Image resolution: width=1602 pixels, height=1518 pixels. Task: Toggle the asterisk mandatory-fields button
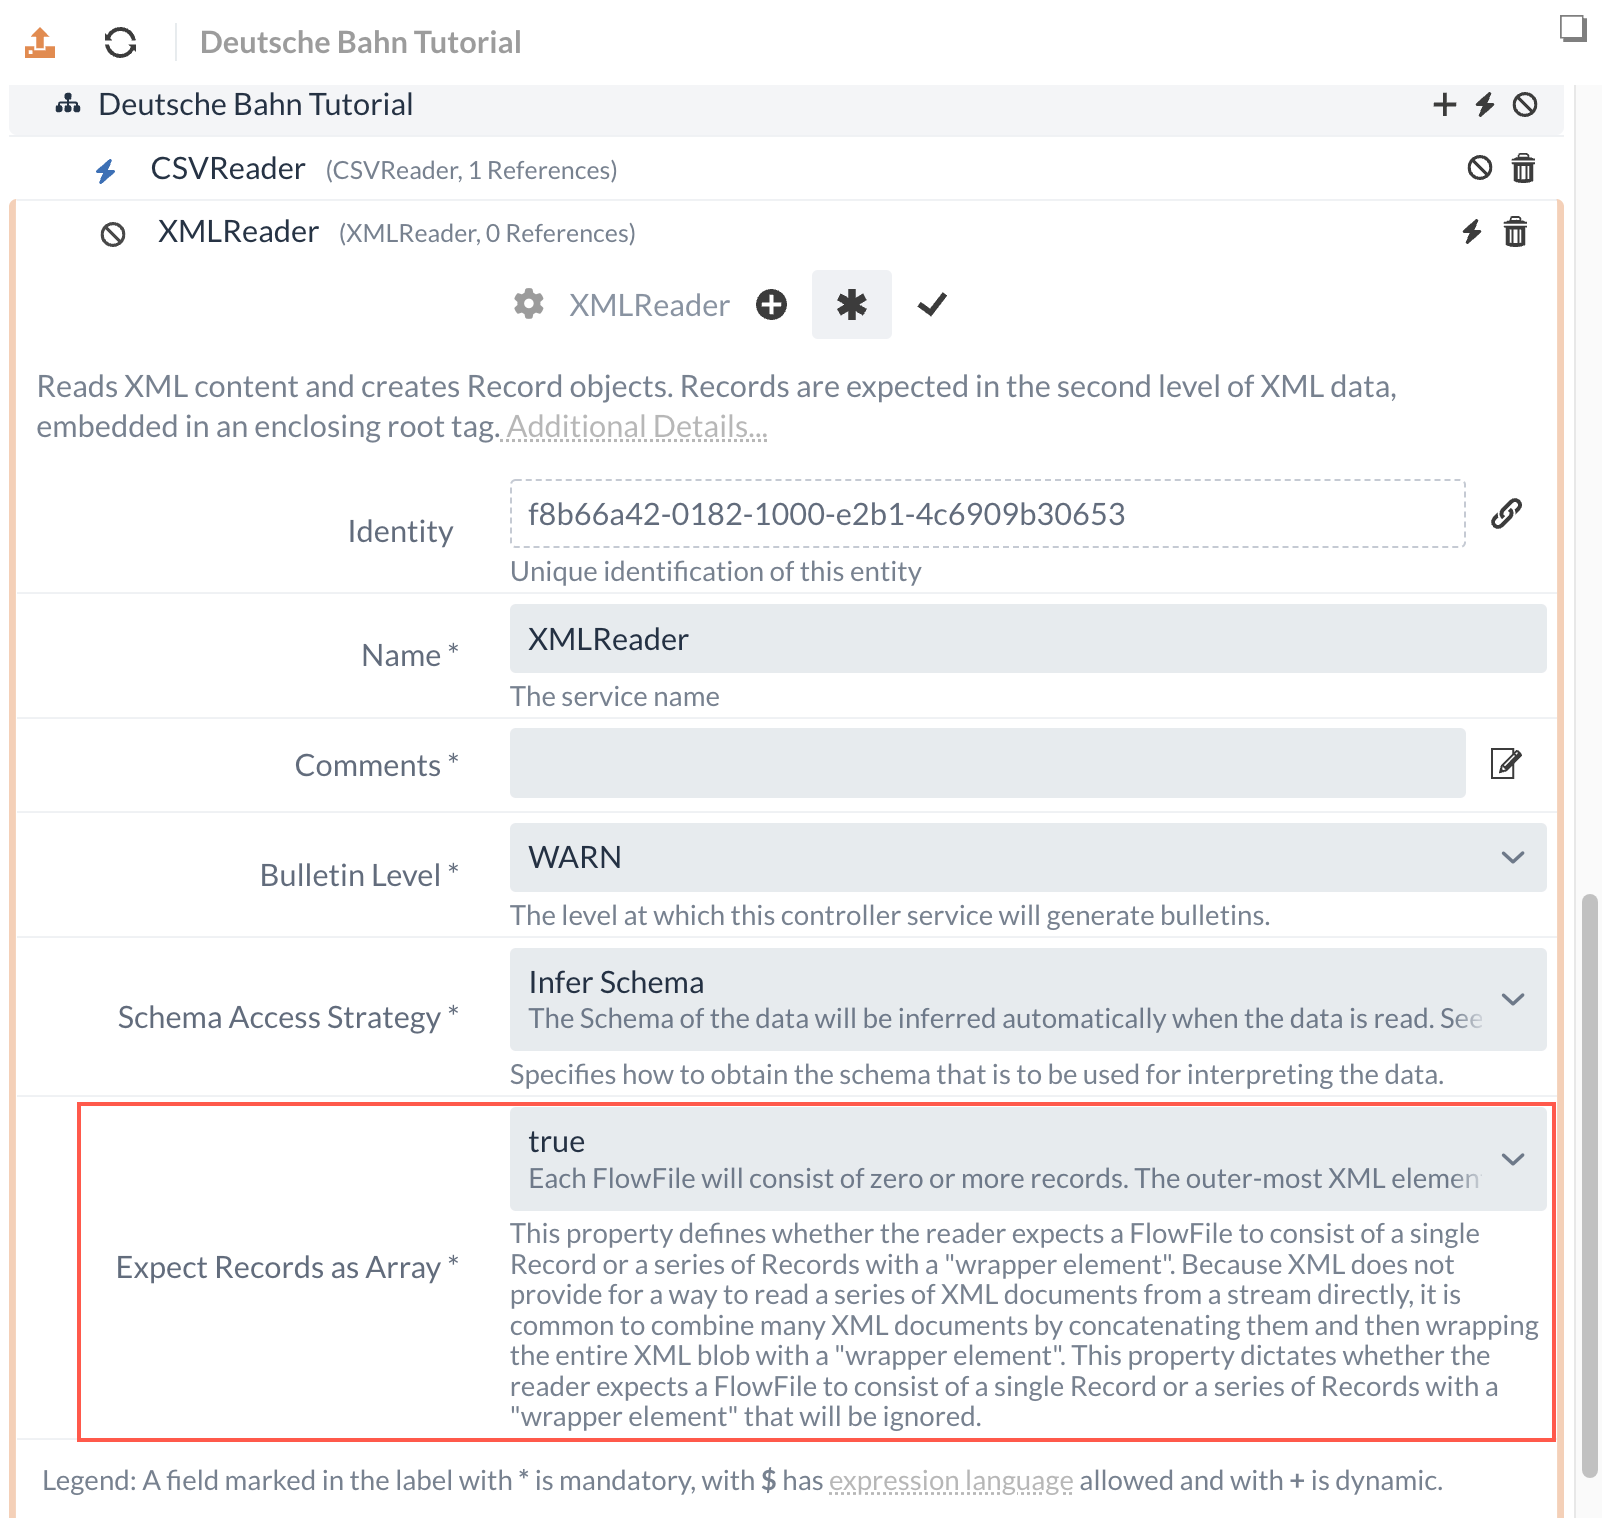coord(852,304)
